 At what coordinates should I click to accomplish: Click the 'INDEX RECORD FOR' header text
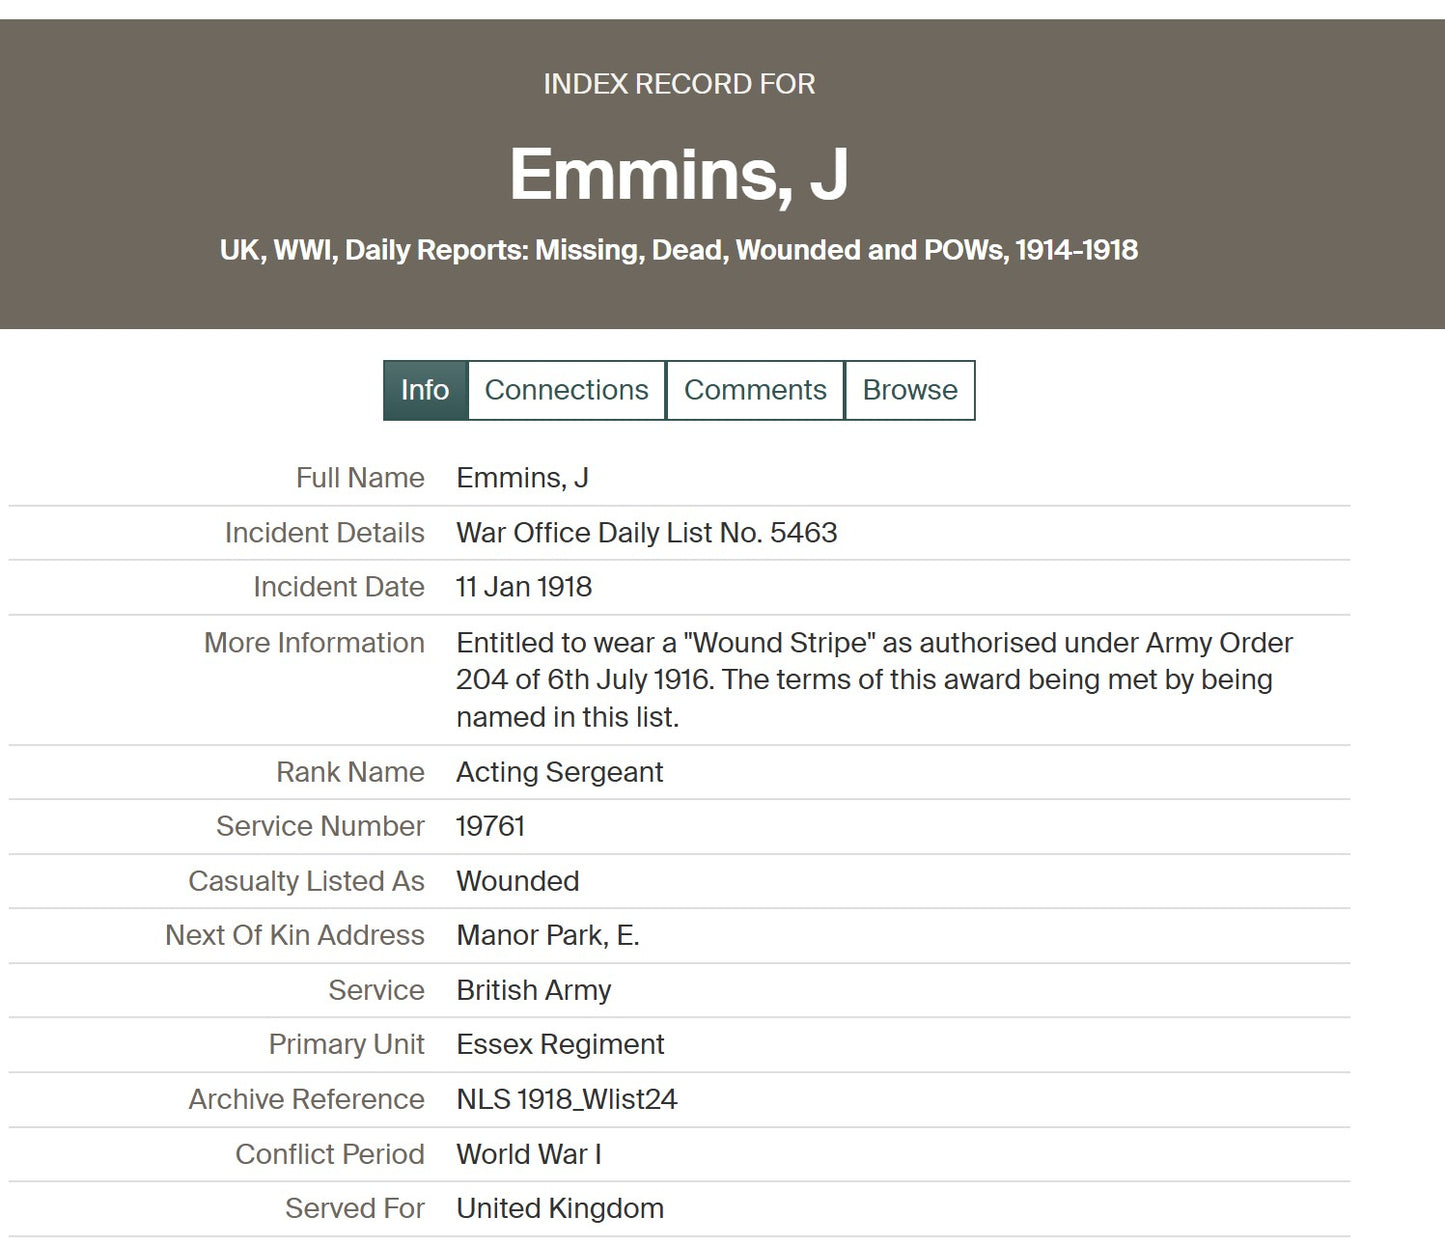[x=679, y=84]
